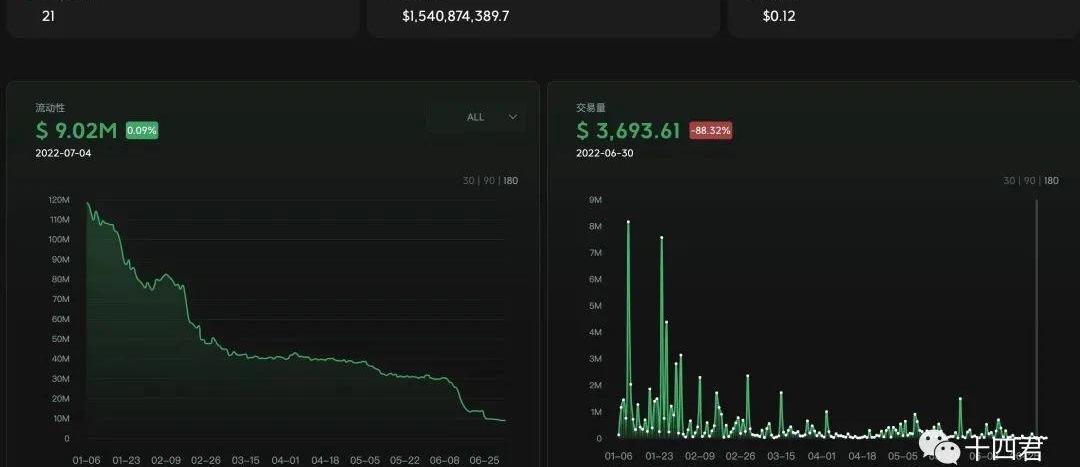Click the $ 9.02M liquidity value
This screenshot has height=467, width=1080.
(x=77, y=130)
